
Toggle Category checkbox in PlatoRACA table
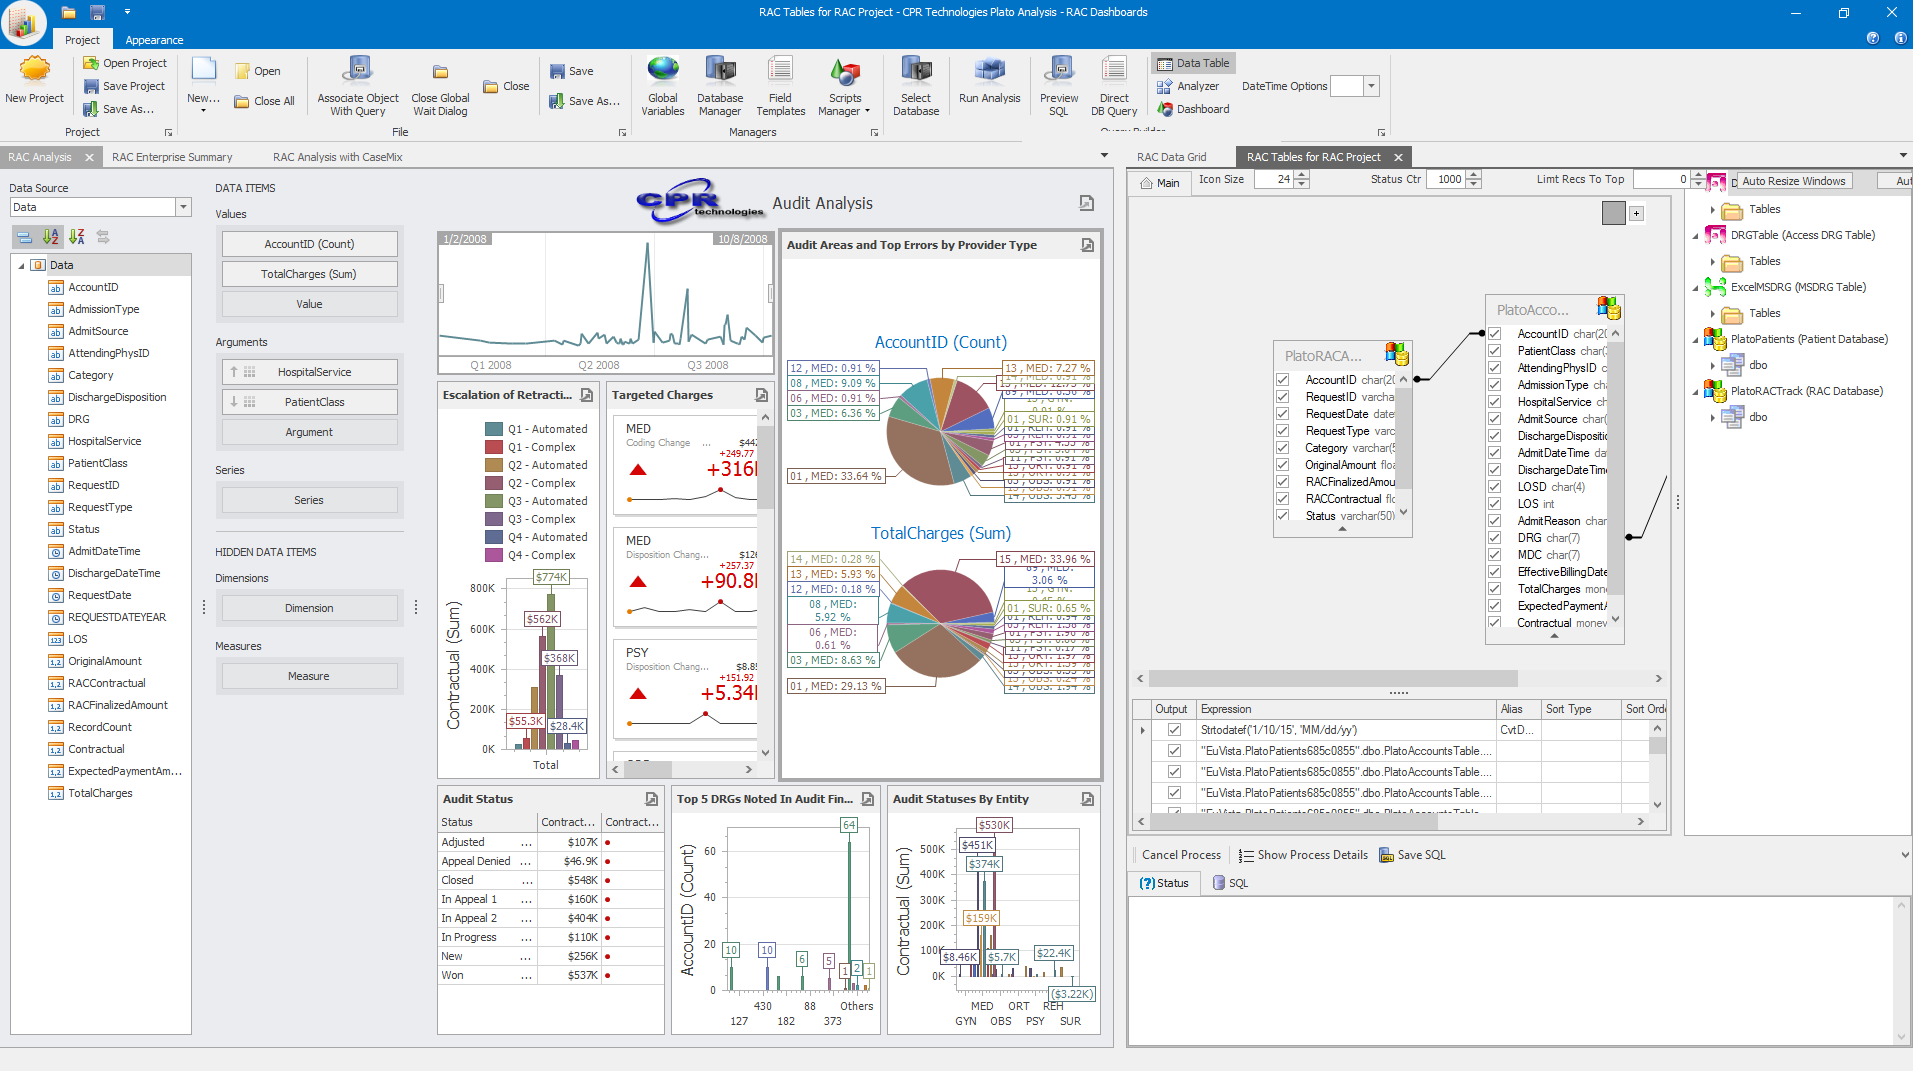tap(1282, 448)
